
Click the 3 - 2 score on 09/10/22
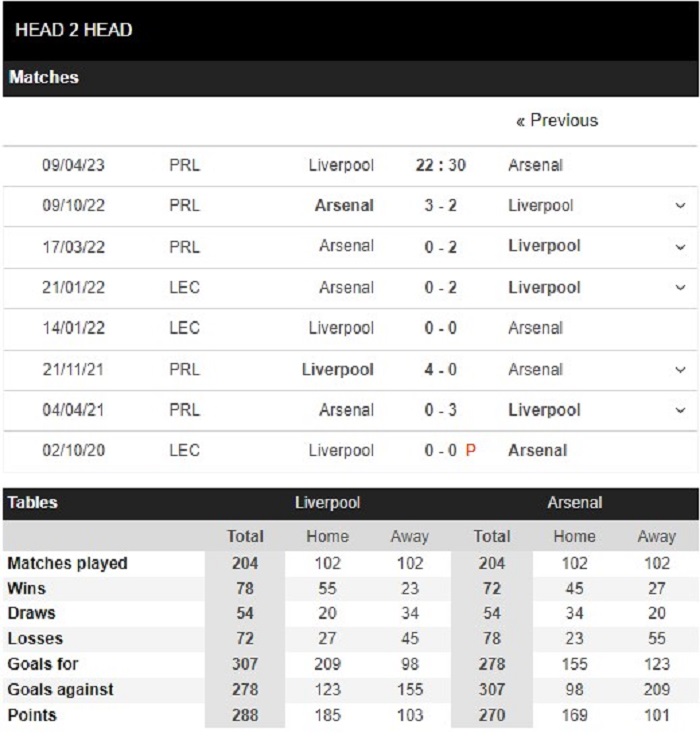[440, 206]
